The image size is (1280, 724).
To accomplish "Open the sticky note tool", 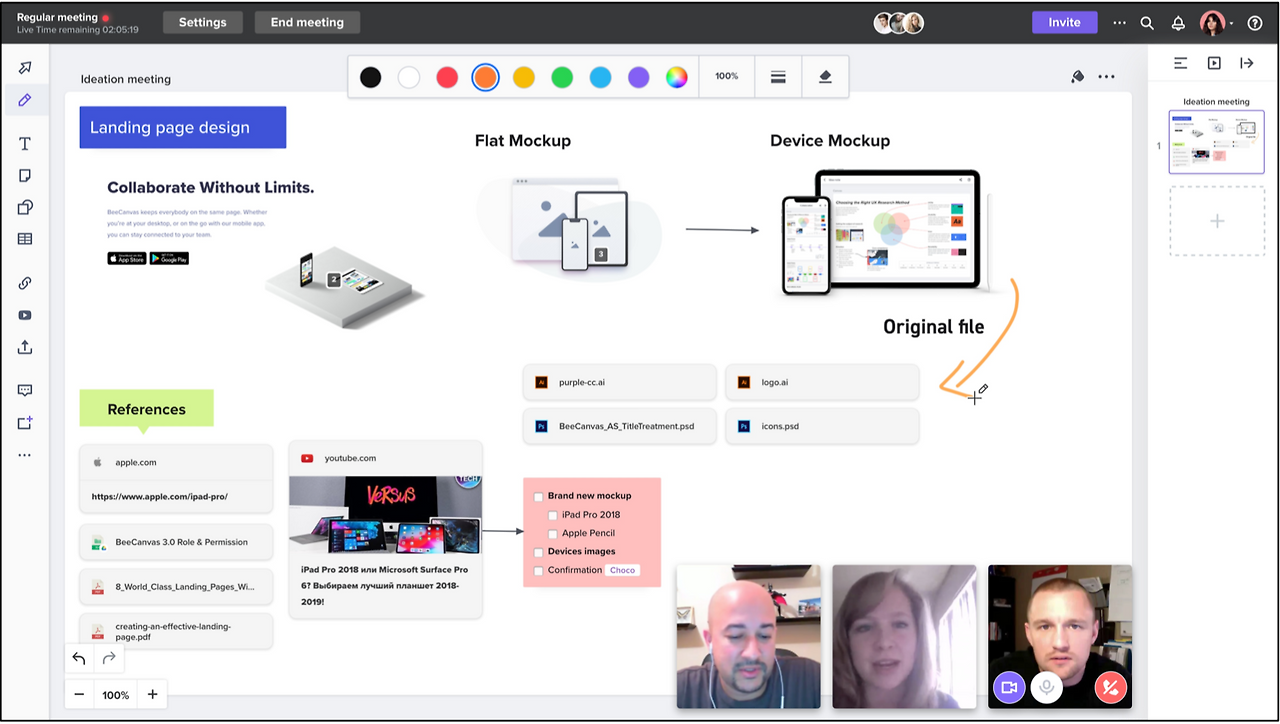I will pyautogui.click(x=25, y=175).
